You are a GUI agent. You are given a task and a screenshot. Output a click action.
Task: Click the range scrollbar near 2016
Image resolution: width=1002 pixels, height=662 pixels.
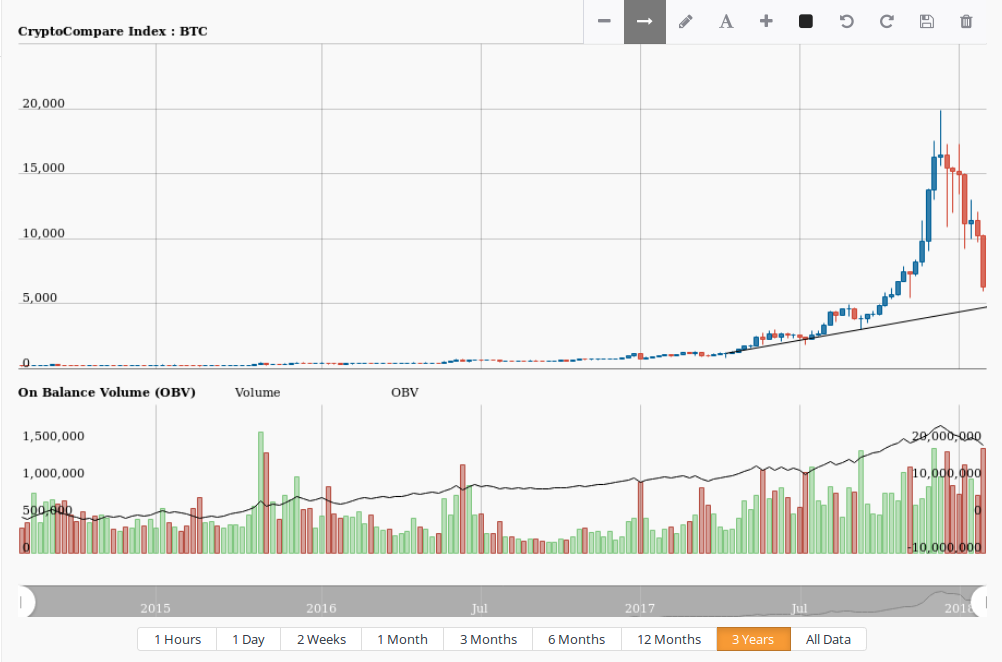click(321, 608)
